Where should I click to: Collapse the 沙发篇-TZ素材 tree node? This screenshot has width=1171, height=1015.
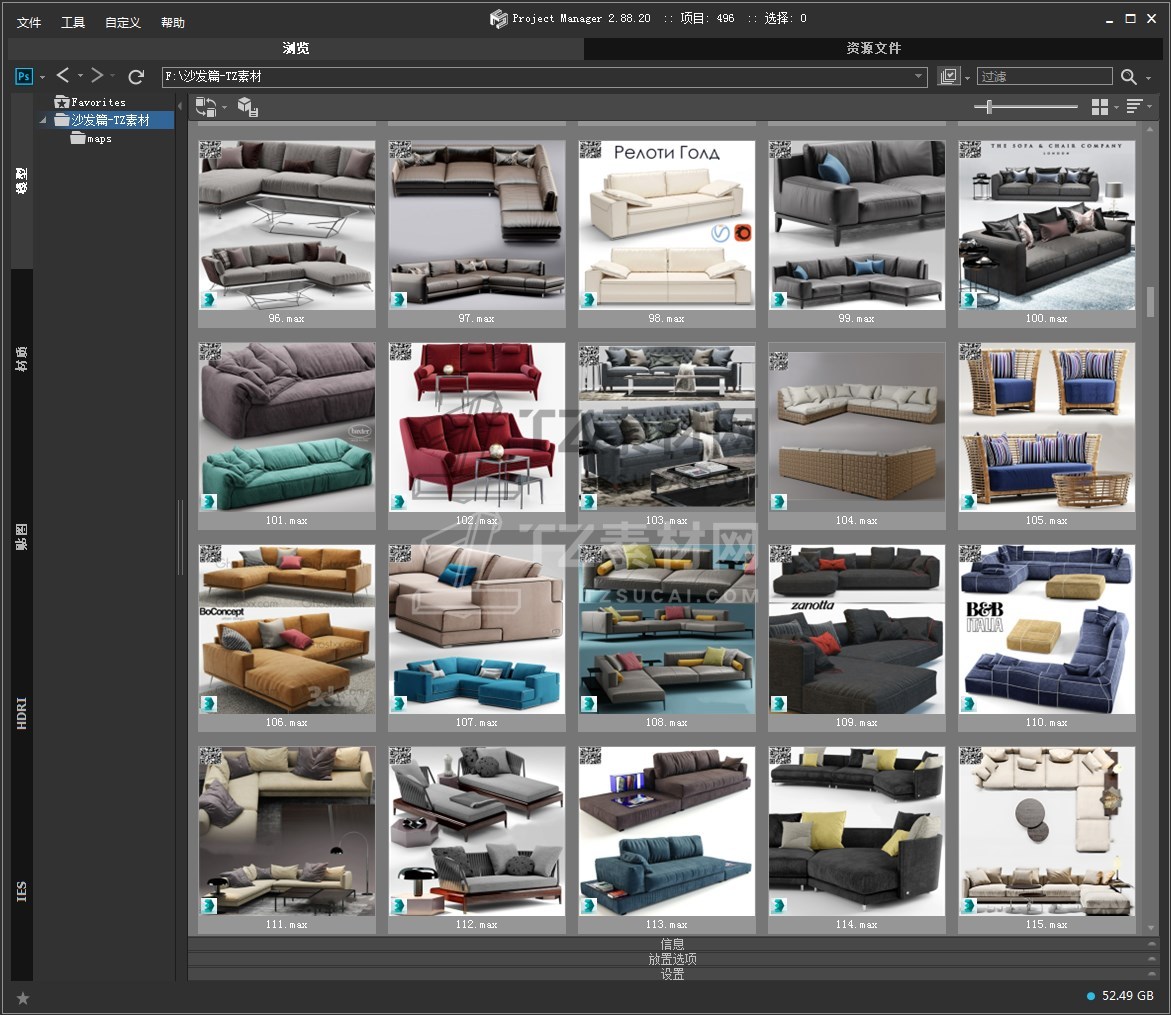[x=43, y=121]
